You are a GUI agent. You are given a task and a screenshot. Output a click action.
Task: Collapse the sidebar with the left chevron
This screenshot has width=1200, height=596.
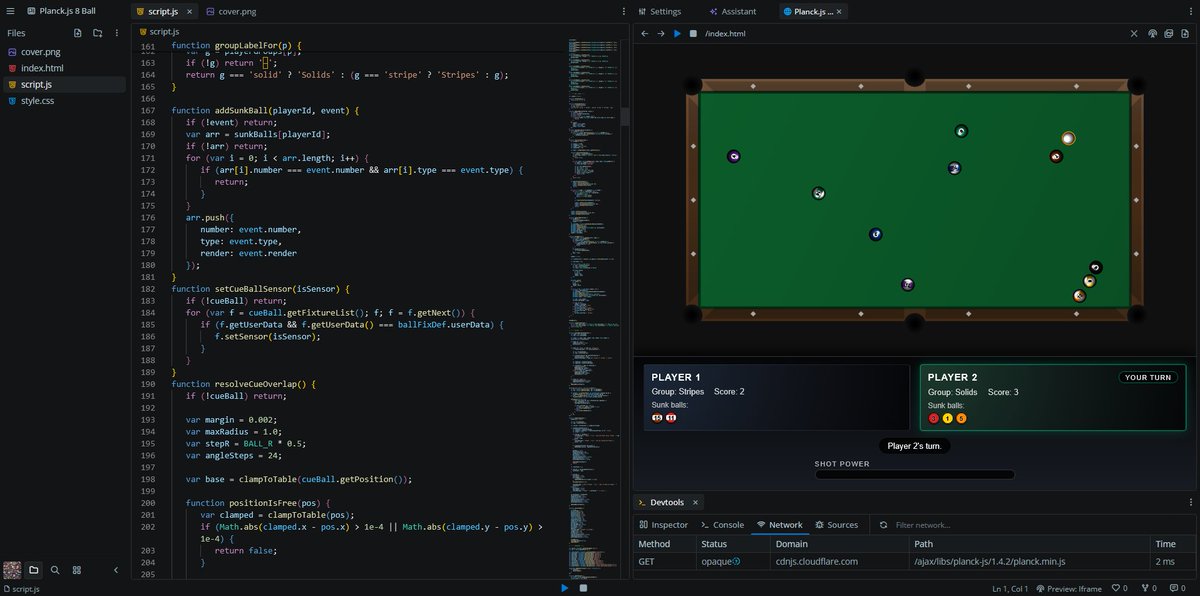115,570
